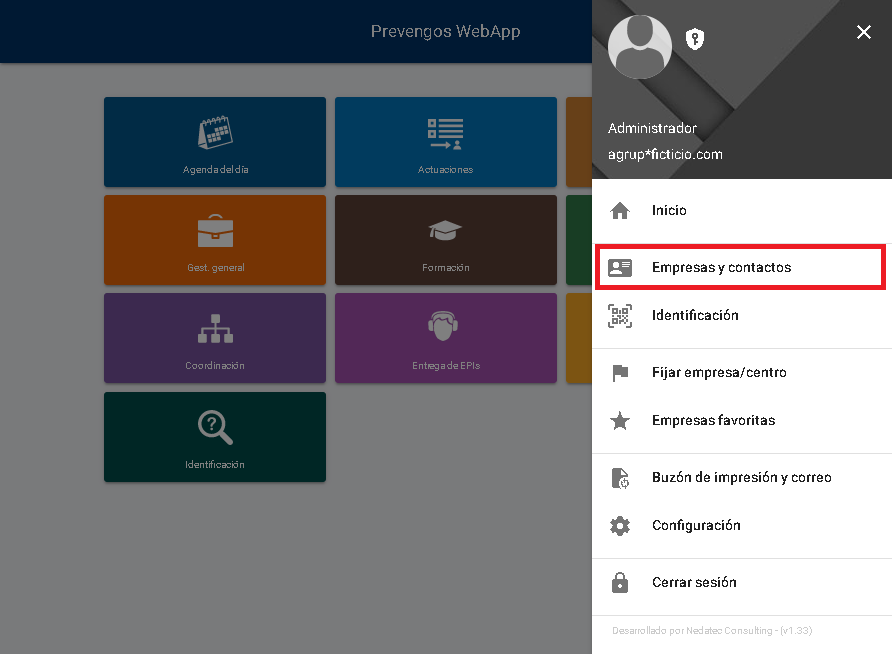
Task: Click the graduation cap Formación tile
Action: tap(445, 240)
